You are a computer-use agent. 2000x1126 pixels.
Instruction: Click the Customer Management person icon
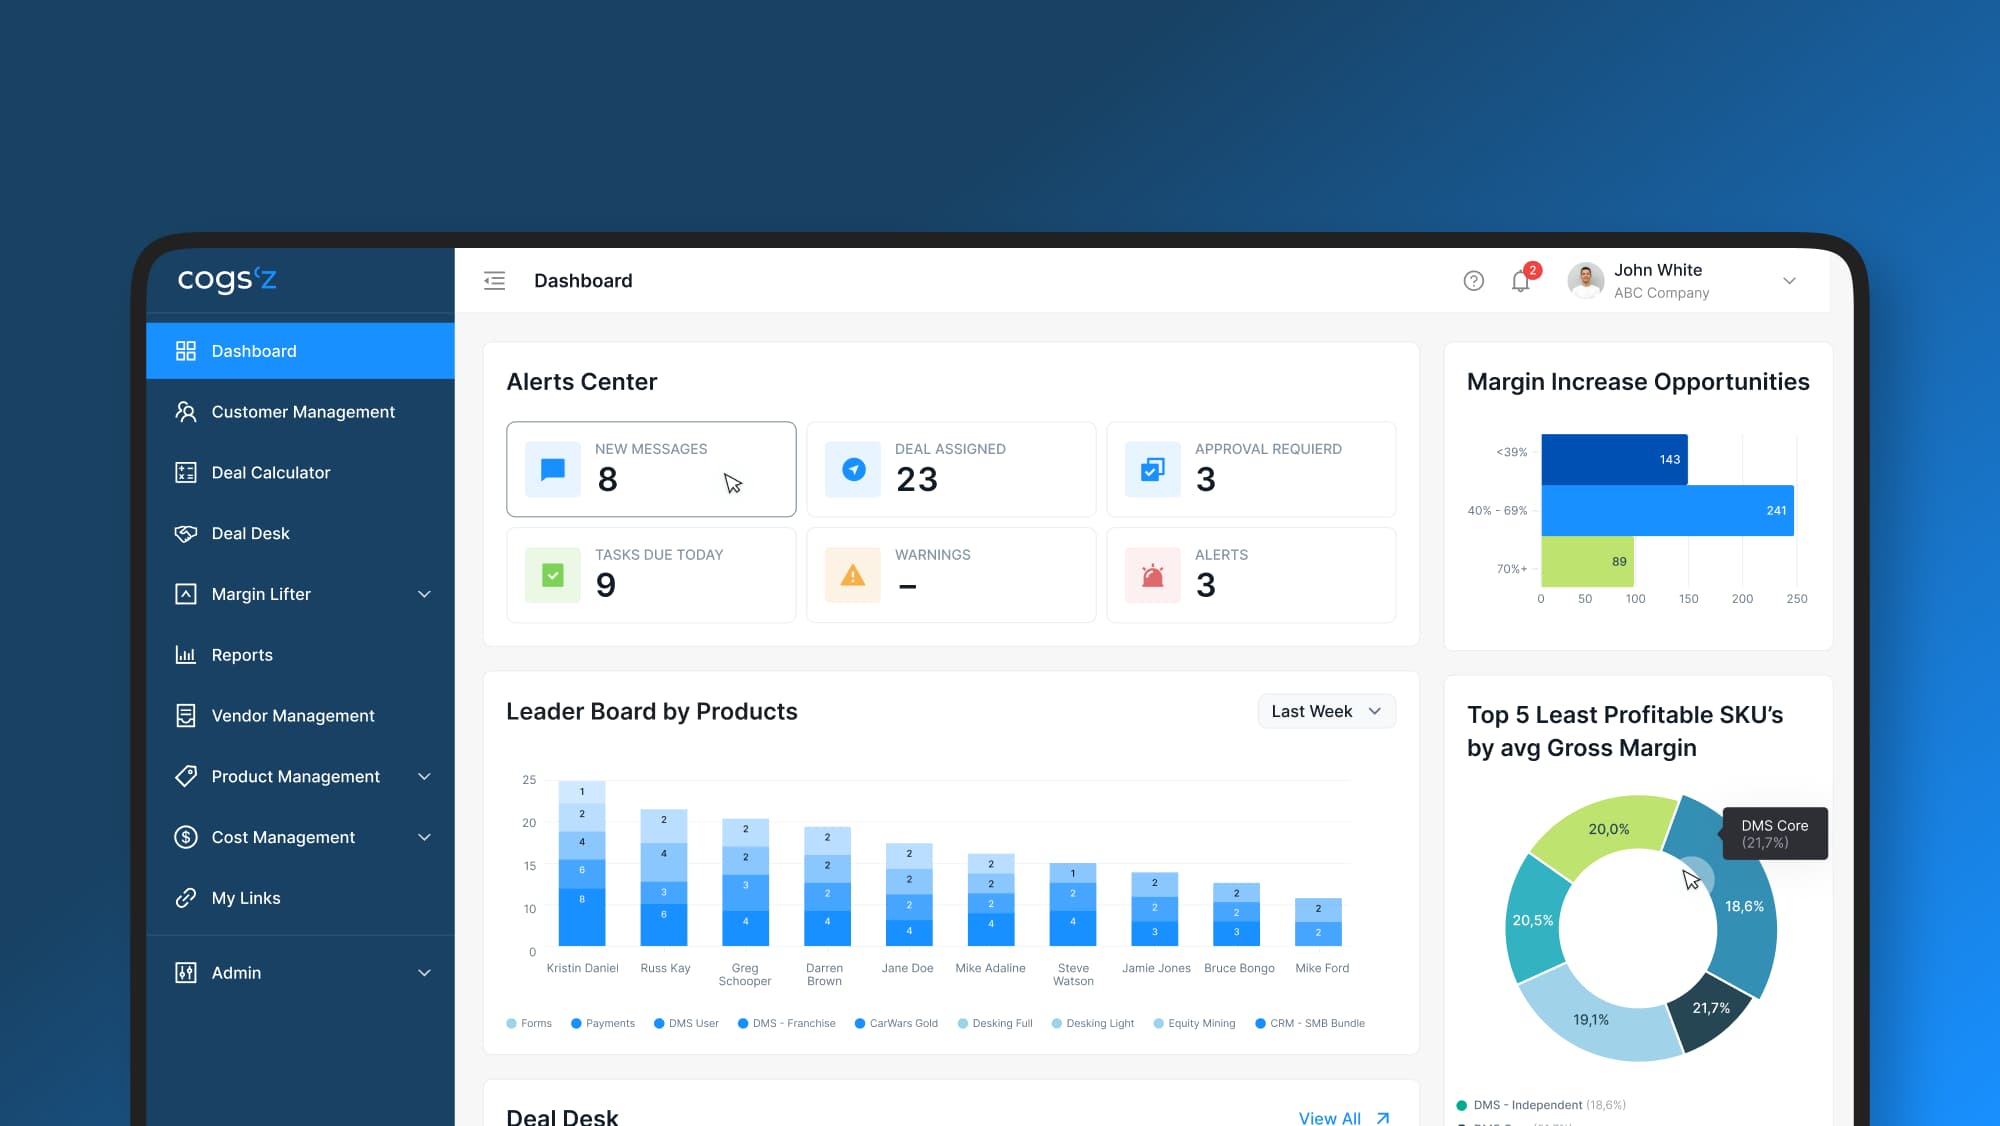[x=186, y=412]
